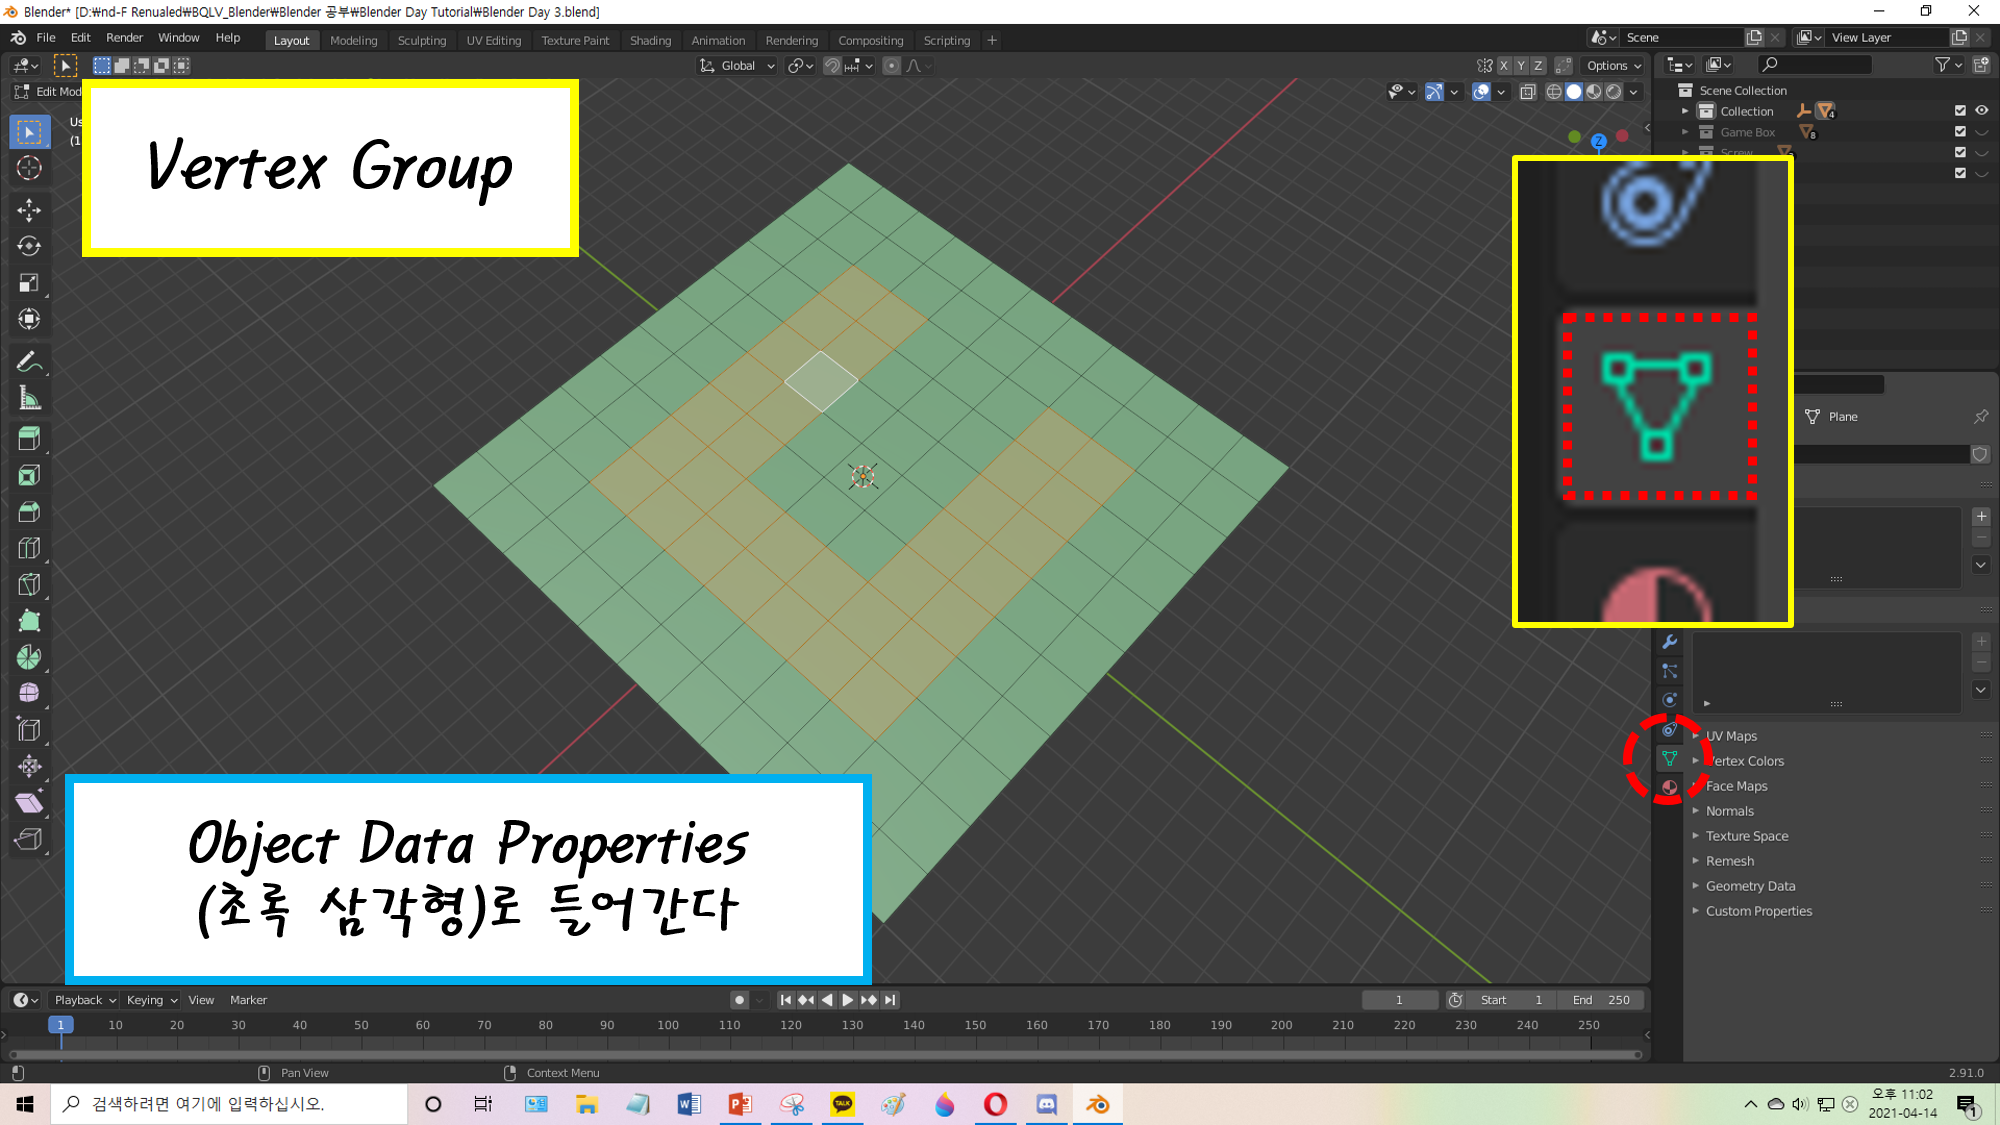Toggle X axis mirror button
This screenshot has width=2000, height=1125.
coord(1503,66)
